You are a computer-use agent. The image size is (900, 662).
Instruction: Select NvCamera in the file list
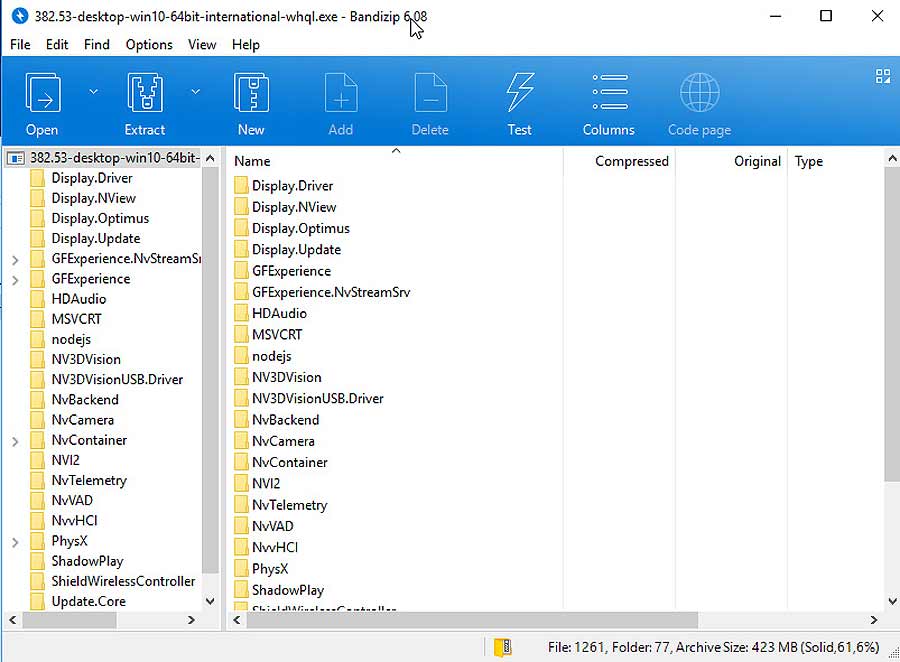coord(283,441)
